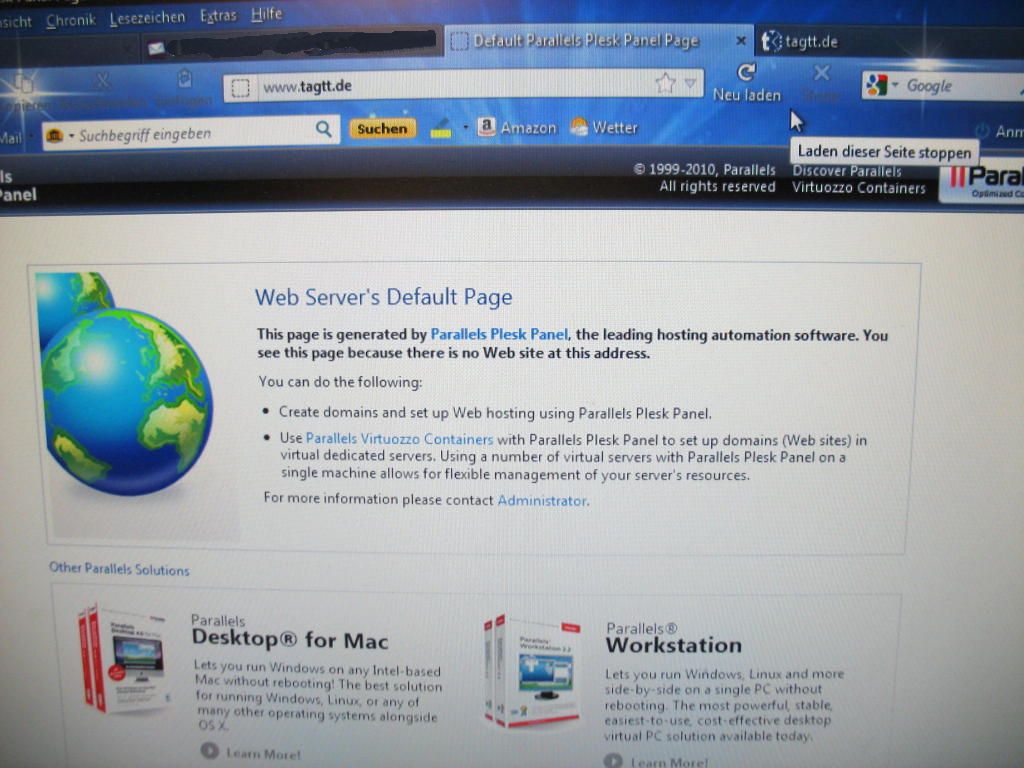Switch to Default Parallels Plesk Panel tab

tap(586, 40)
